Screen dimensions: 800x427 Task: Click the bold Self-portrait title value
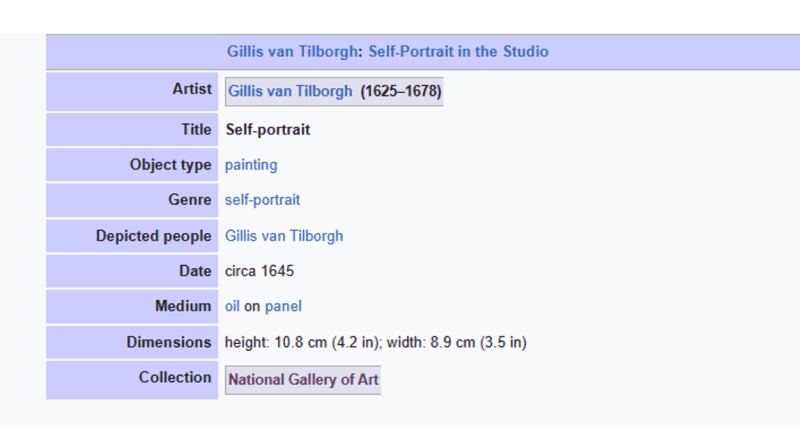(268, 130)
